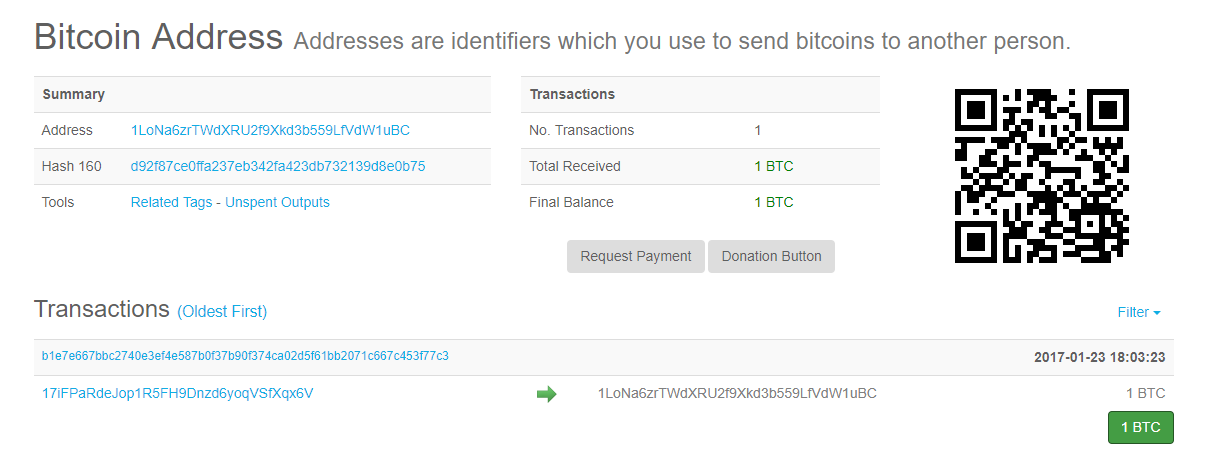The height and width of the screenshot is (463, 1210).
Task: Click the Request Payment button
Action: (x=636, y=256)
